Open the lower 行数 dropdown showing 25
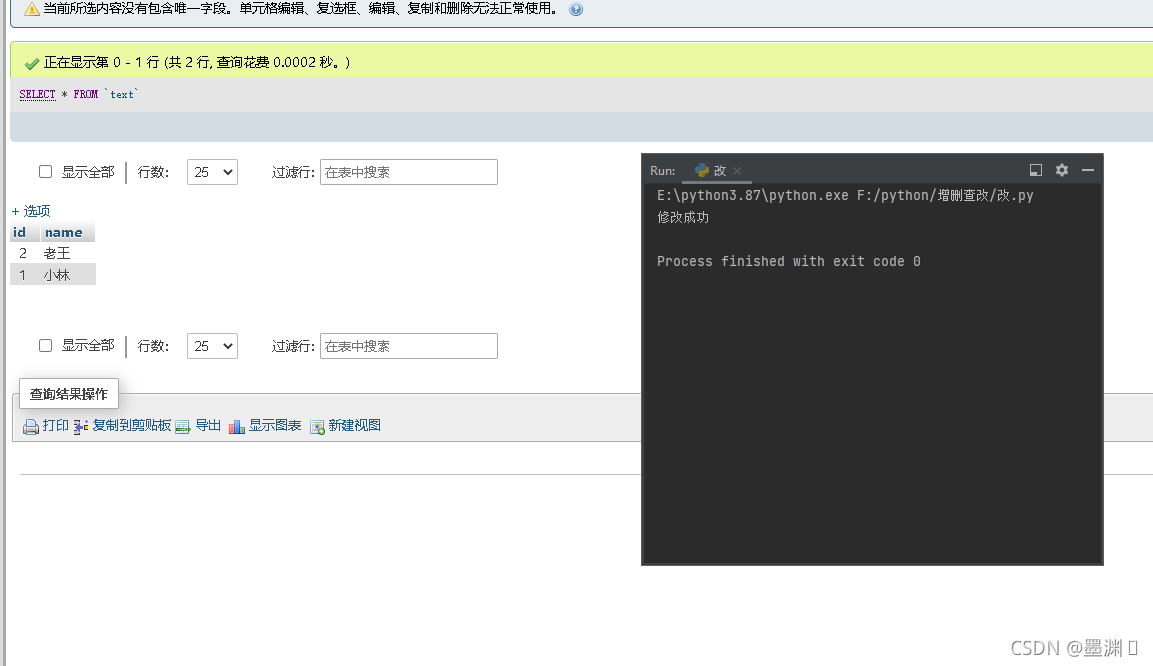 coord(212,346)
